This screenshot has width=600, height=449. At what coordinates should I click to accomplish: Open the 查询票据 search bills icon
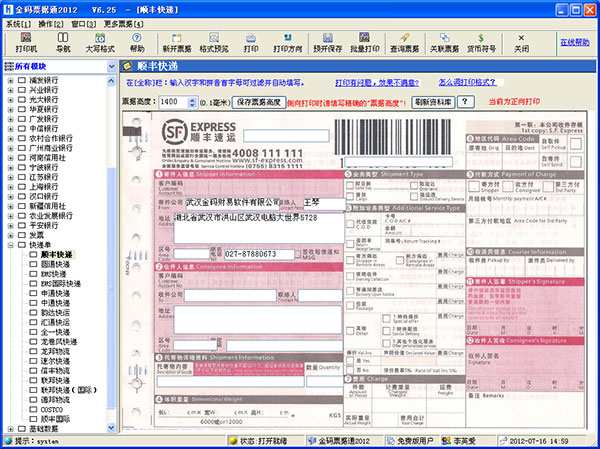(x=404, y=38)
